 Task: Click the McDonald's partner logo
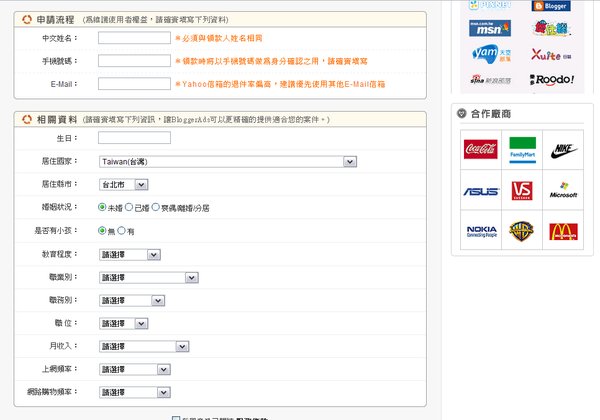[563, 231]
